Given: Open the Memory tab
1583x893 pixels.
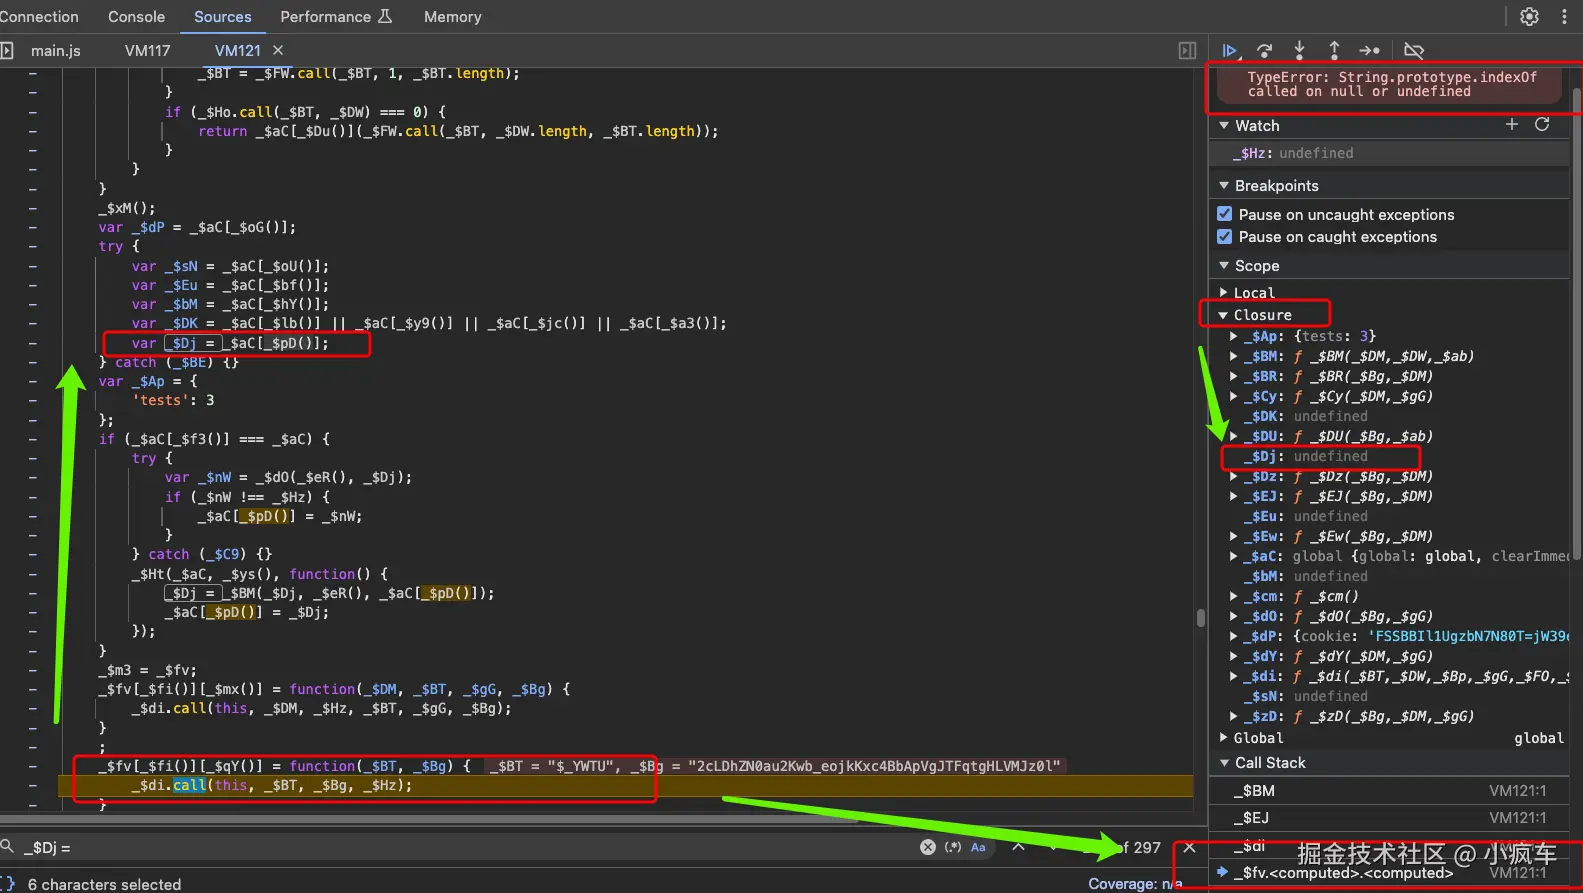Looking at the screenshot, I should pyautogui.click(x=452, y=17).
